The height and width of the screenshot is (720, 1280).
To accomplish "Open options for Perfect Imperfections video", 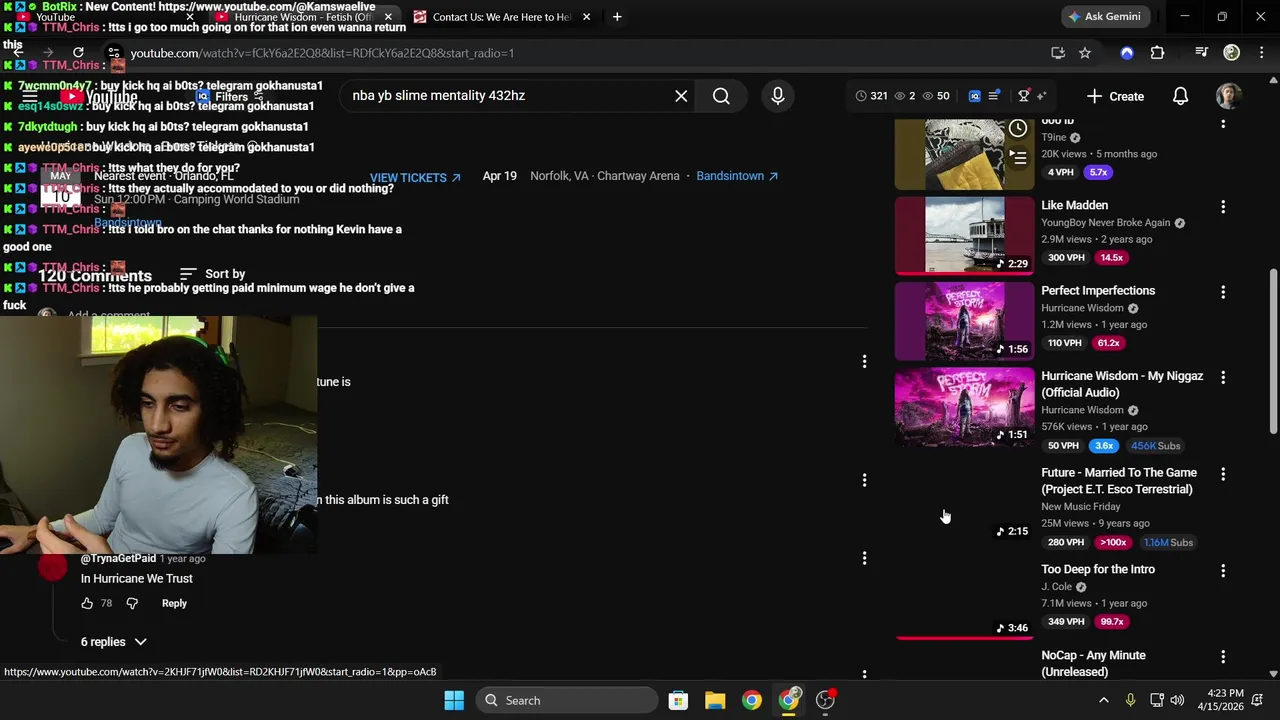I will coord(1223,292).
